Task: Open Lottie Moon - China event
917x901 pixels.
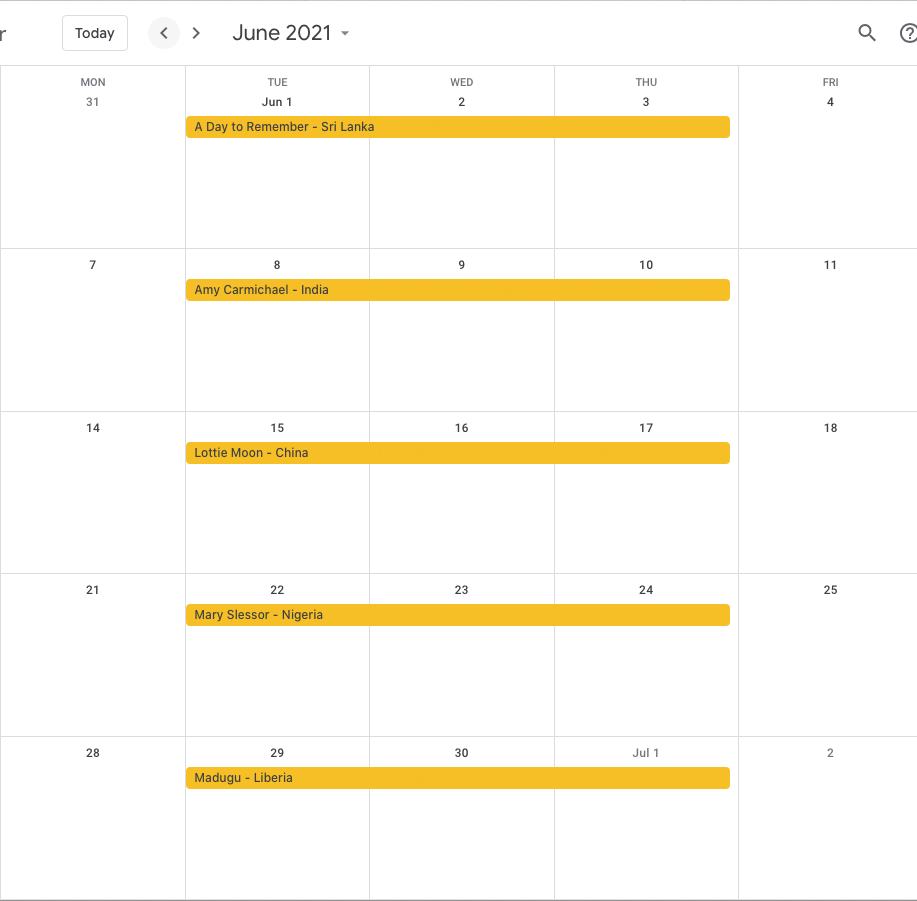Action: 457,453
